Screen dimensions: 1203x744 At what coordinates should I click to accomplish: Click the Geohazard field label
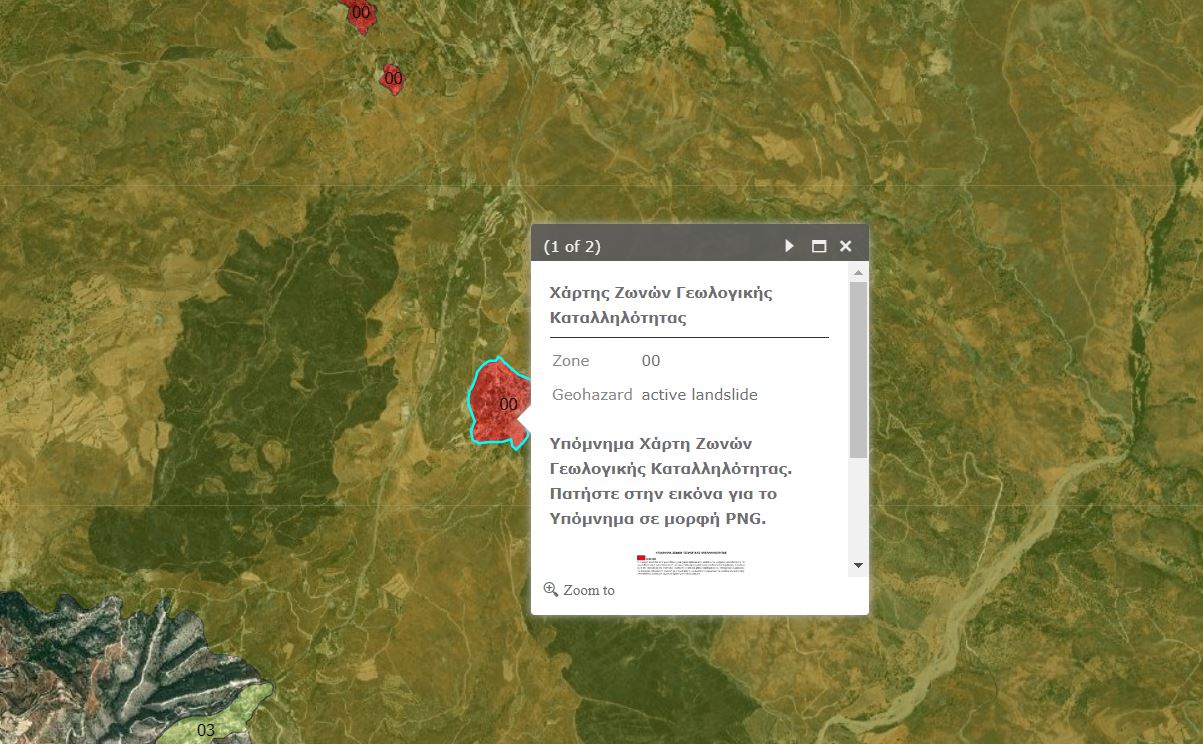click(592, 394)
